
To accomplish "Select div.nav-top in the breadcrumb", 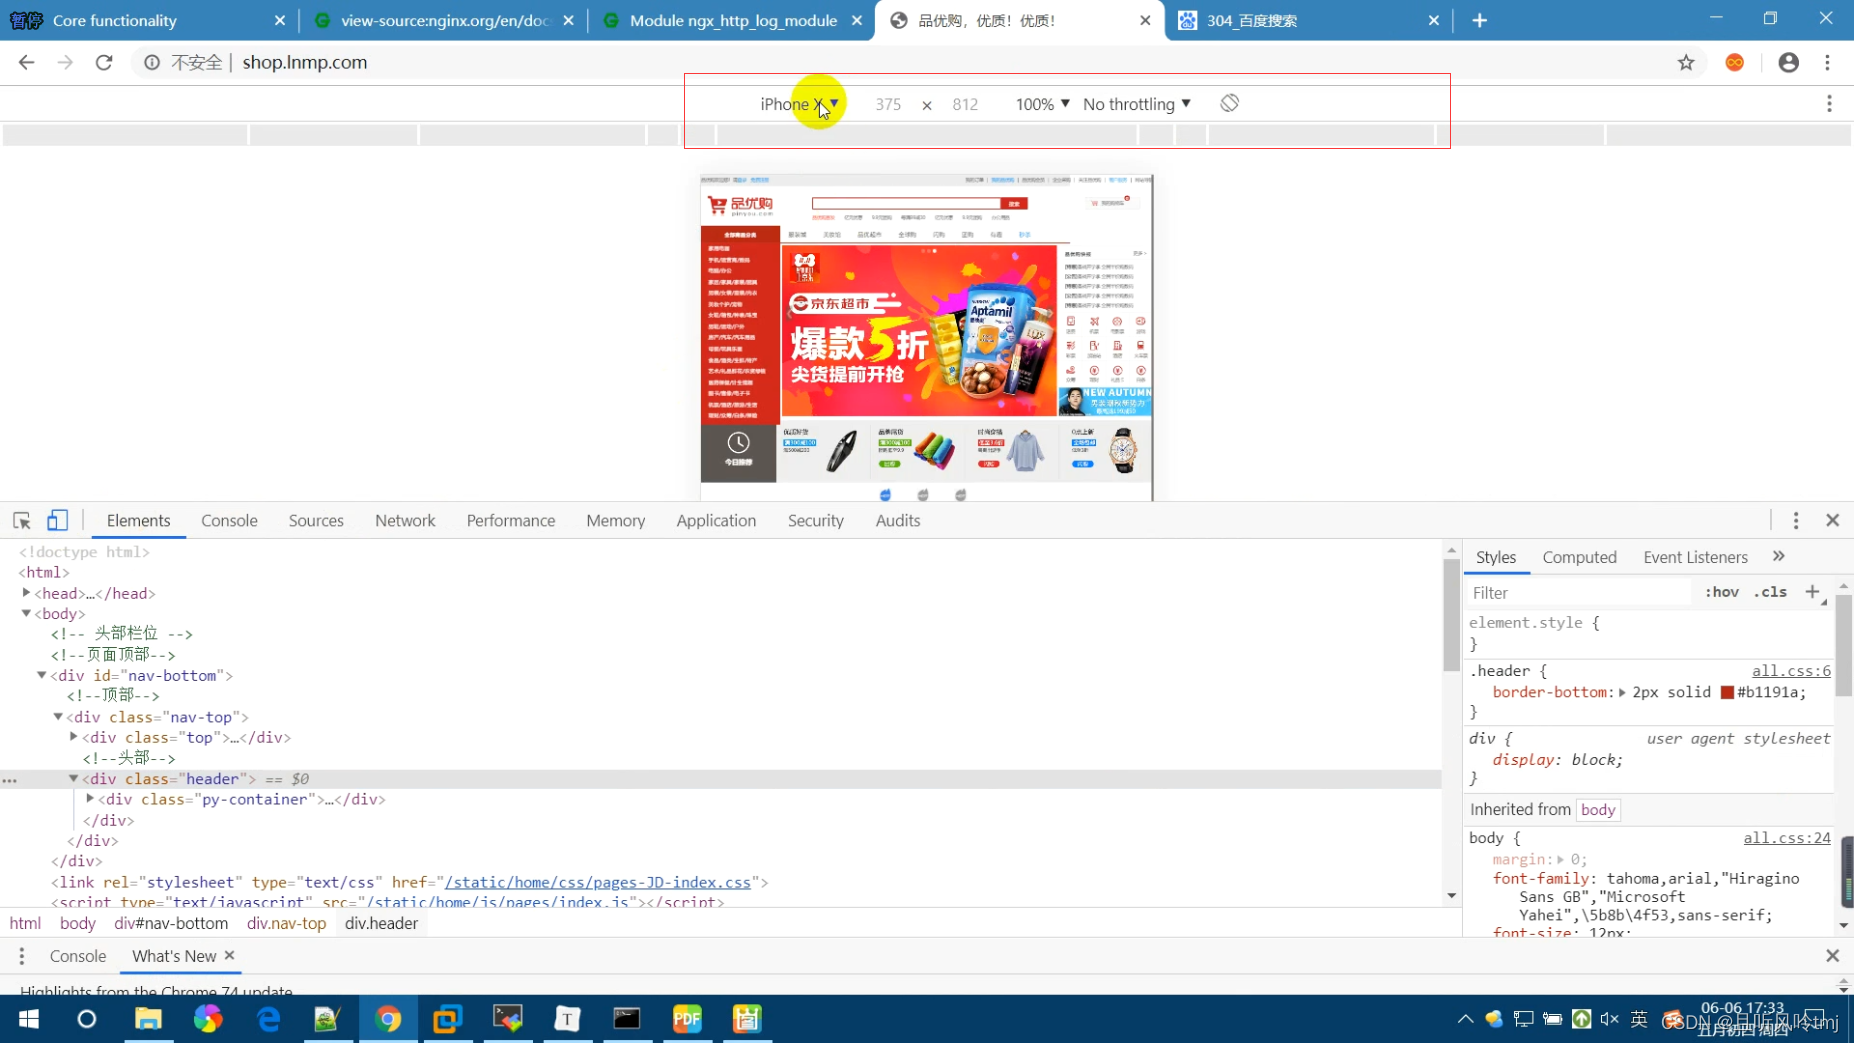I will pyautogui.click(x=286, y=923).
